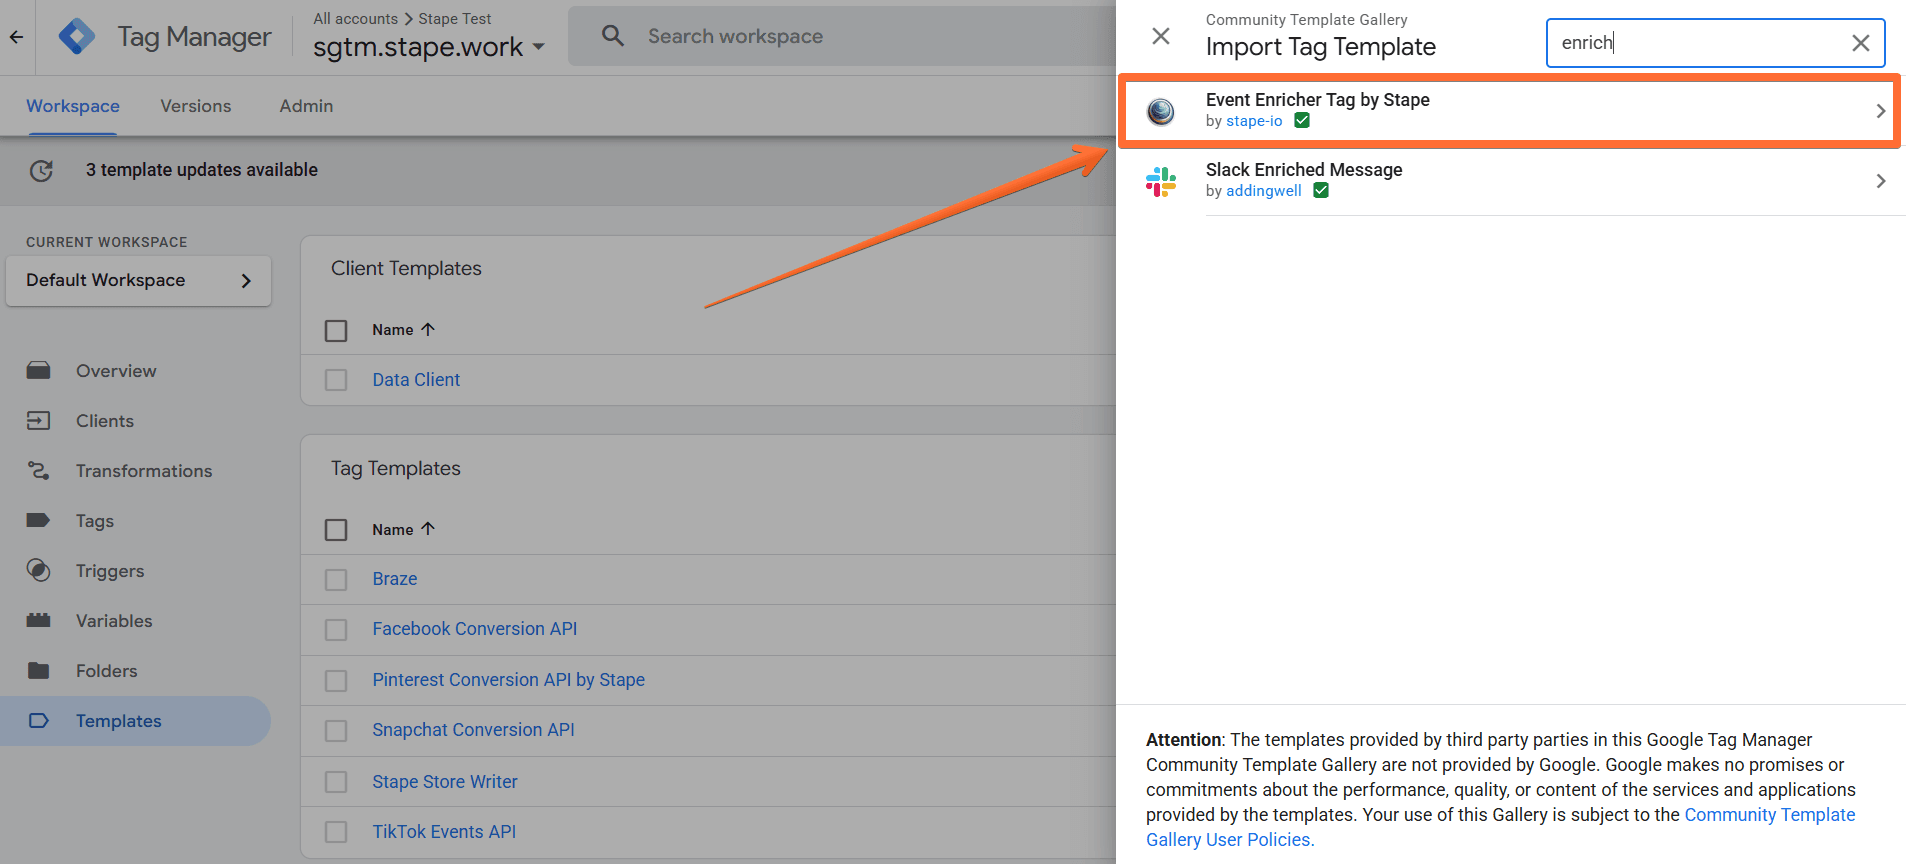The width and height of the screenshot is (1906, 864).
Task: Click the Triggers sidebar icon
Action: point(39,571)
